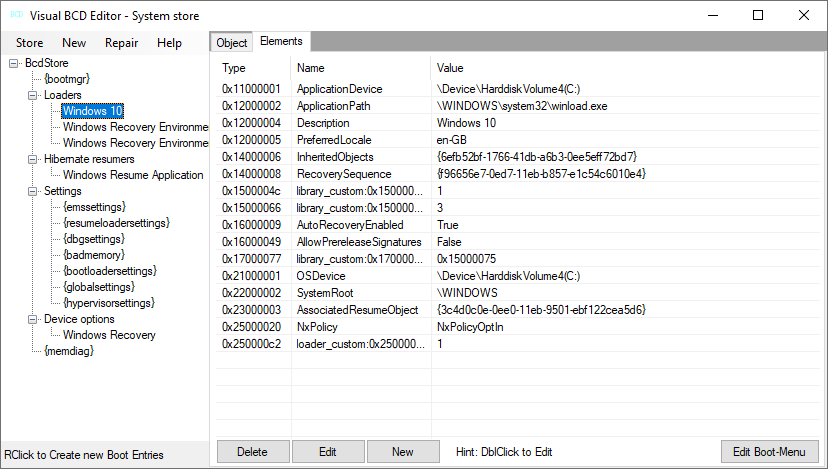Image resolution: width=828 pixels, height=469 pixels.
Task: Select the 0x15000066 type row
Action: (519, 208)
